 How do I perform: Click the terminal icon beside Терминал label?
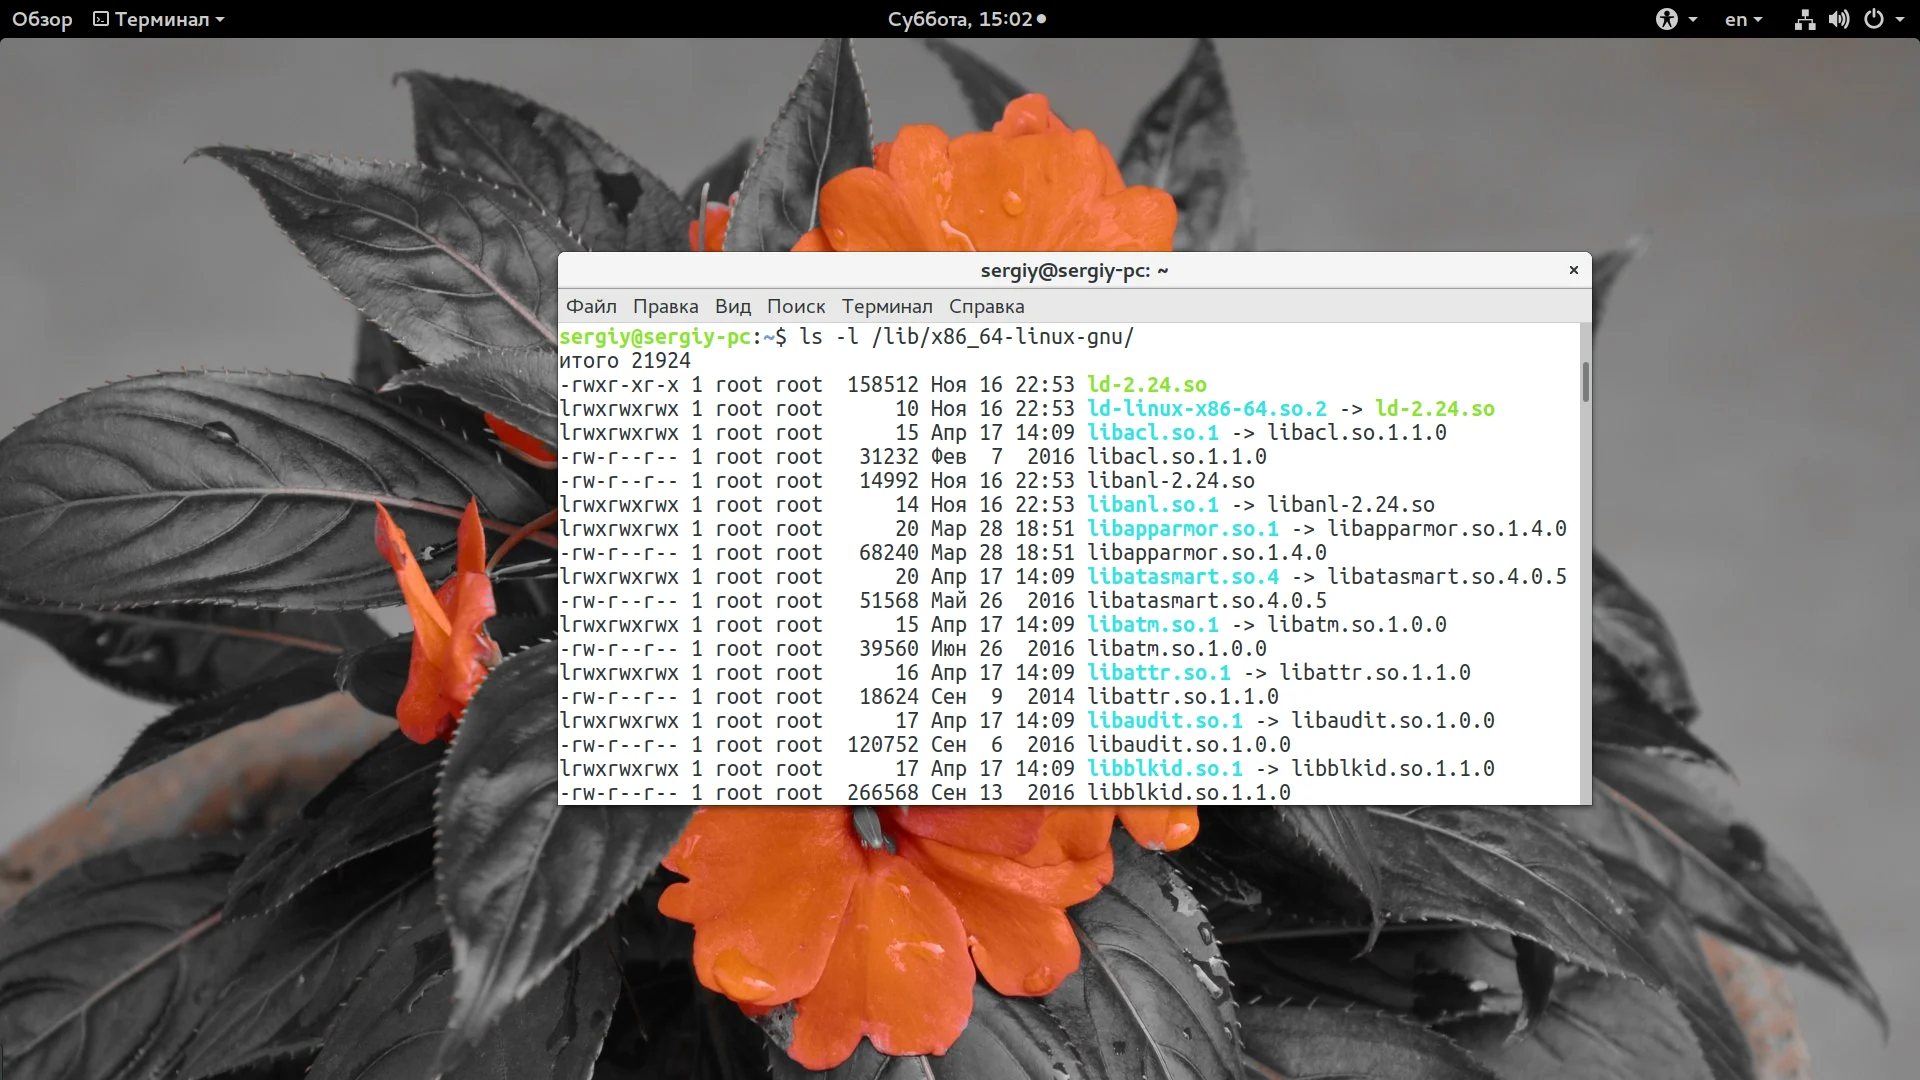click(101, 19)
